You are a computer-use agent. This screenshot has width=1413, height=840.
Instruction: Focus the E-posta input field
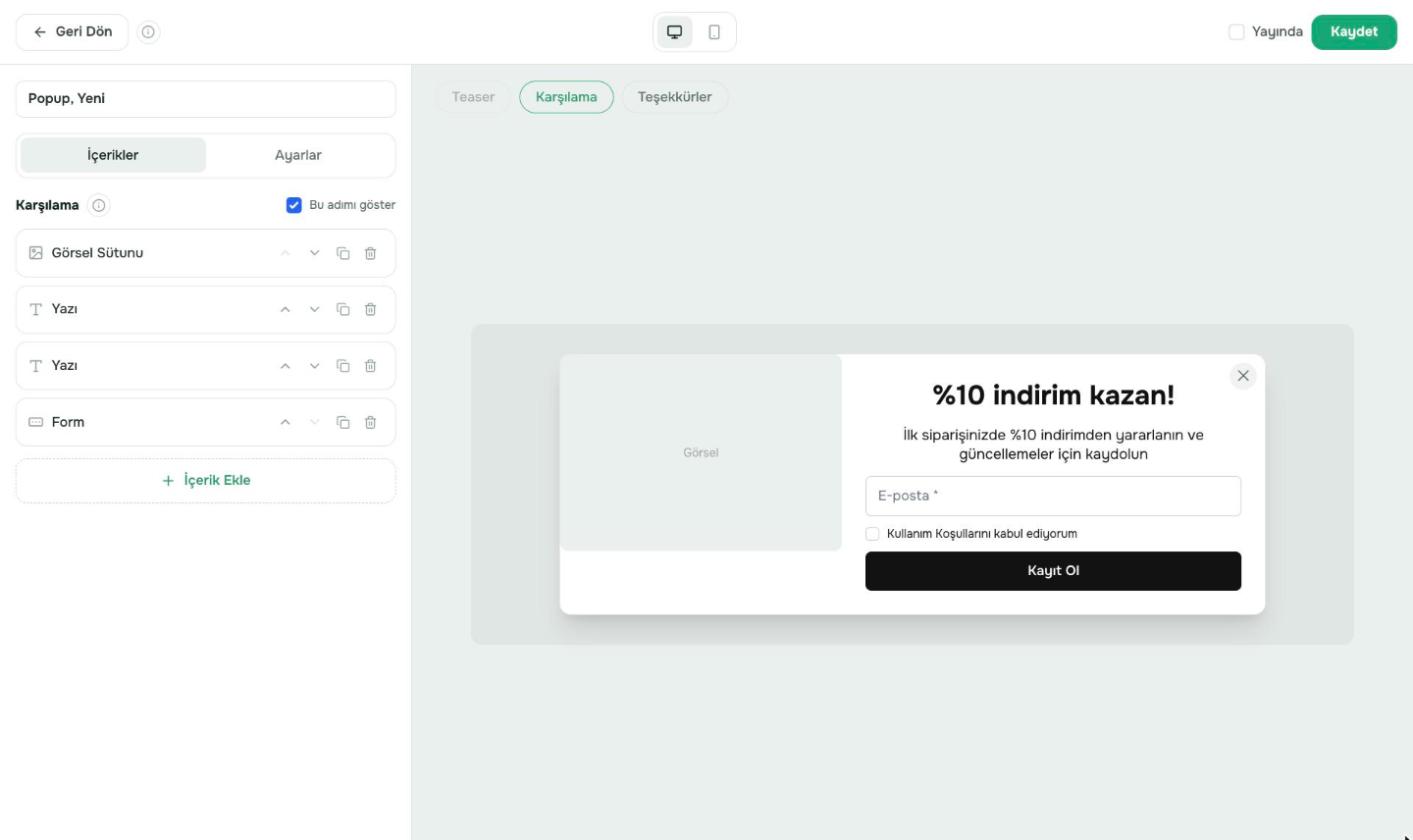[1053, 496]
